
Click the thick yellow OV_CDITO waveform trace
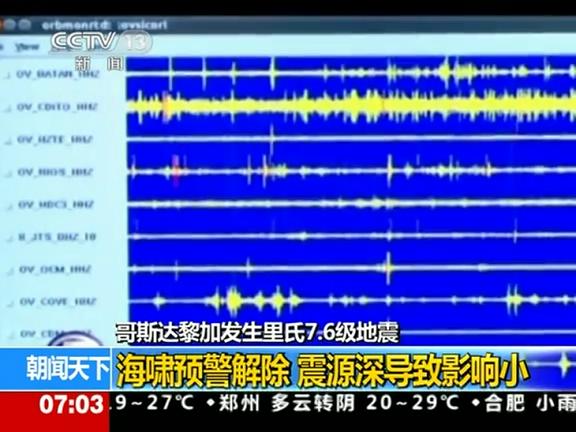tap(352, 105)
